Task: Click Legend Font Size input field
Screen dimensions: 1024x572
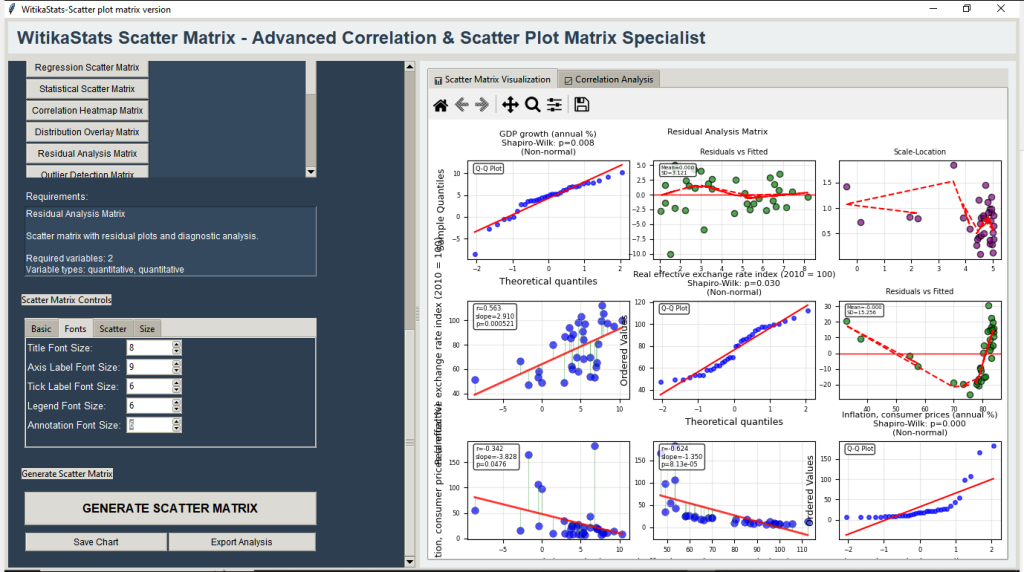Action: [150, 405]
